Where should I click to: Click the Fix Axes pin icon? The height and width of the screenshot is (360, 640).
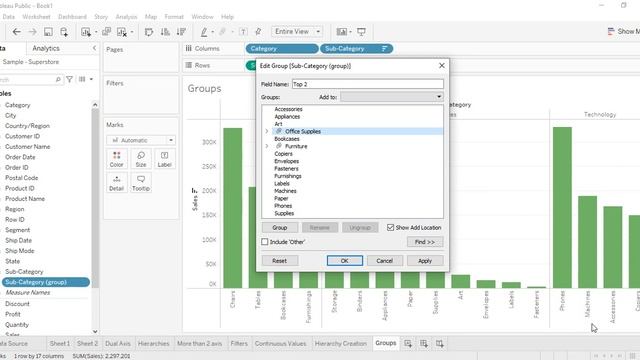[258, 32]
